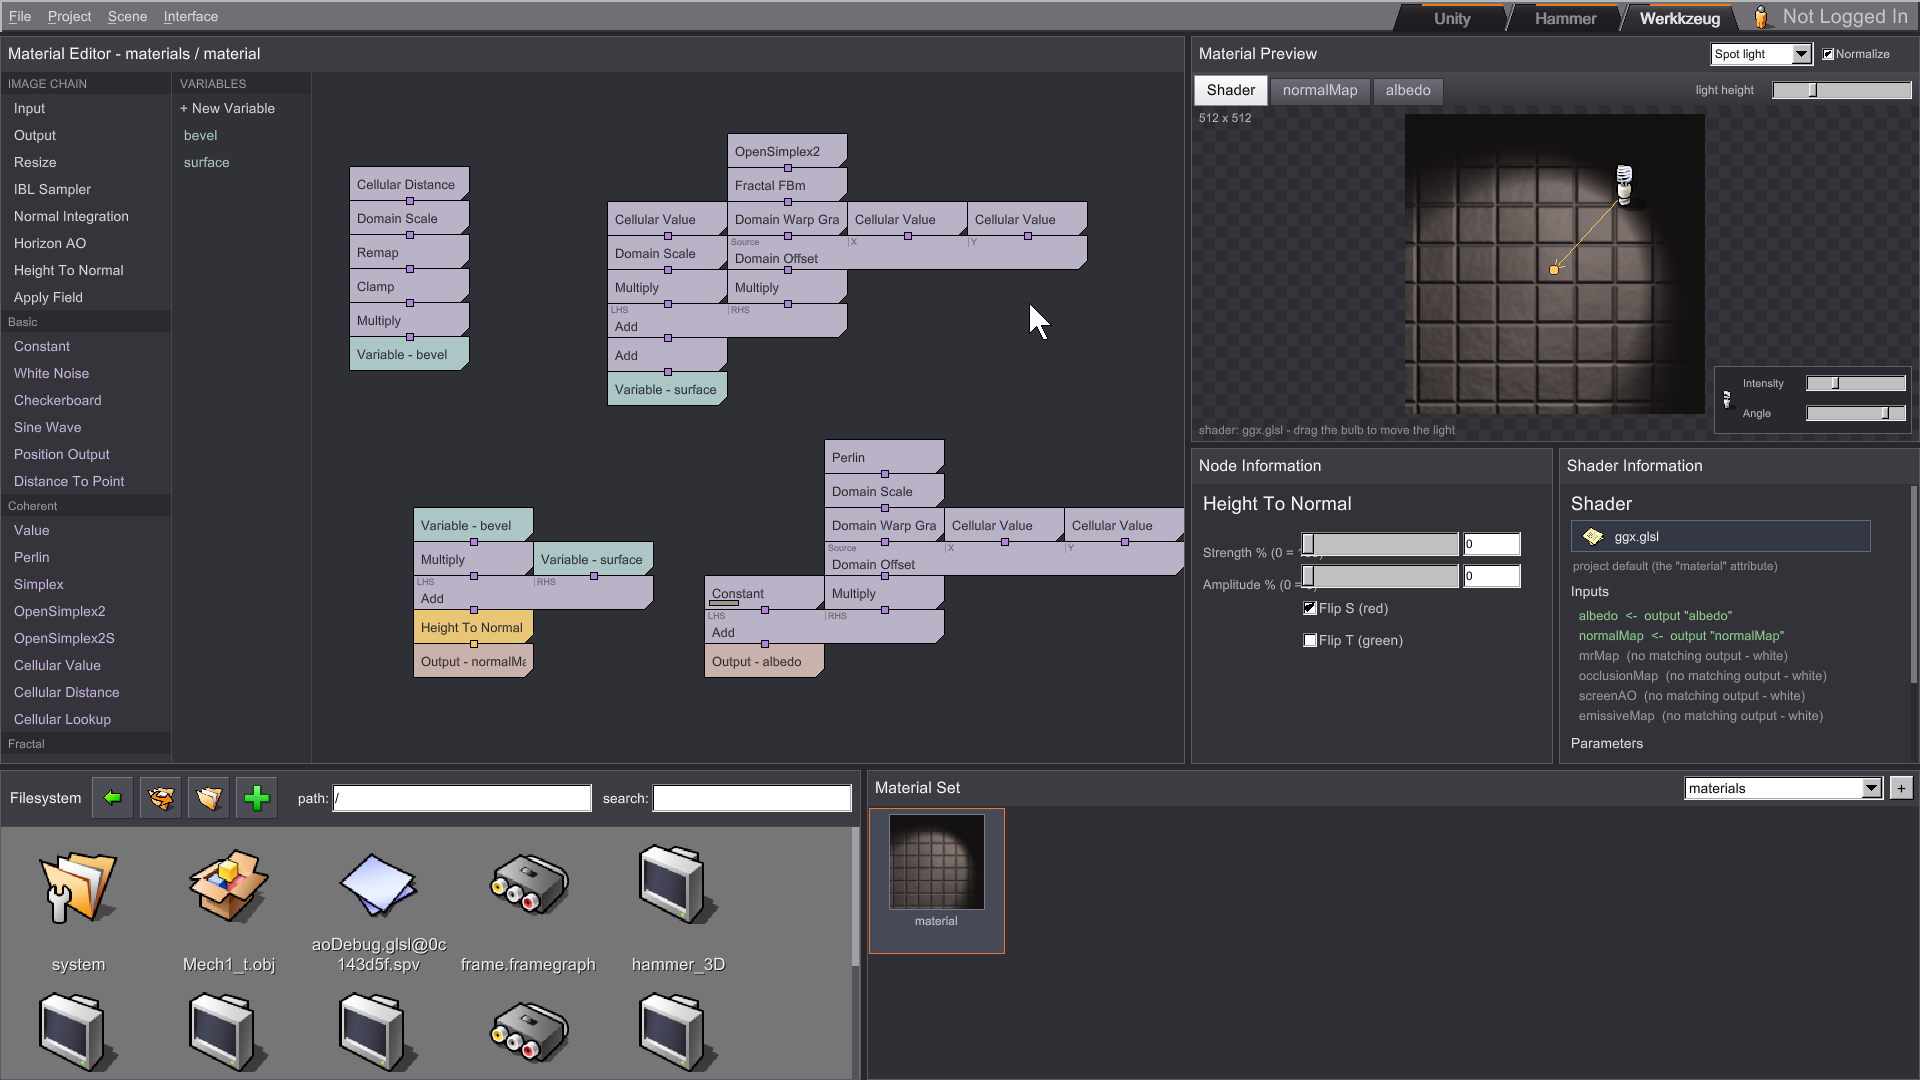Select the yellow Height To Normal node
The width and height of the screenshot is (1920, 1080).
click(472, 627)
